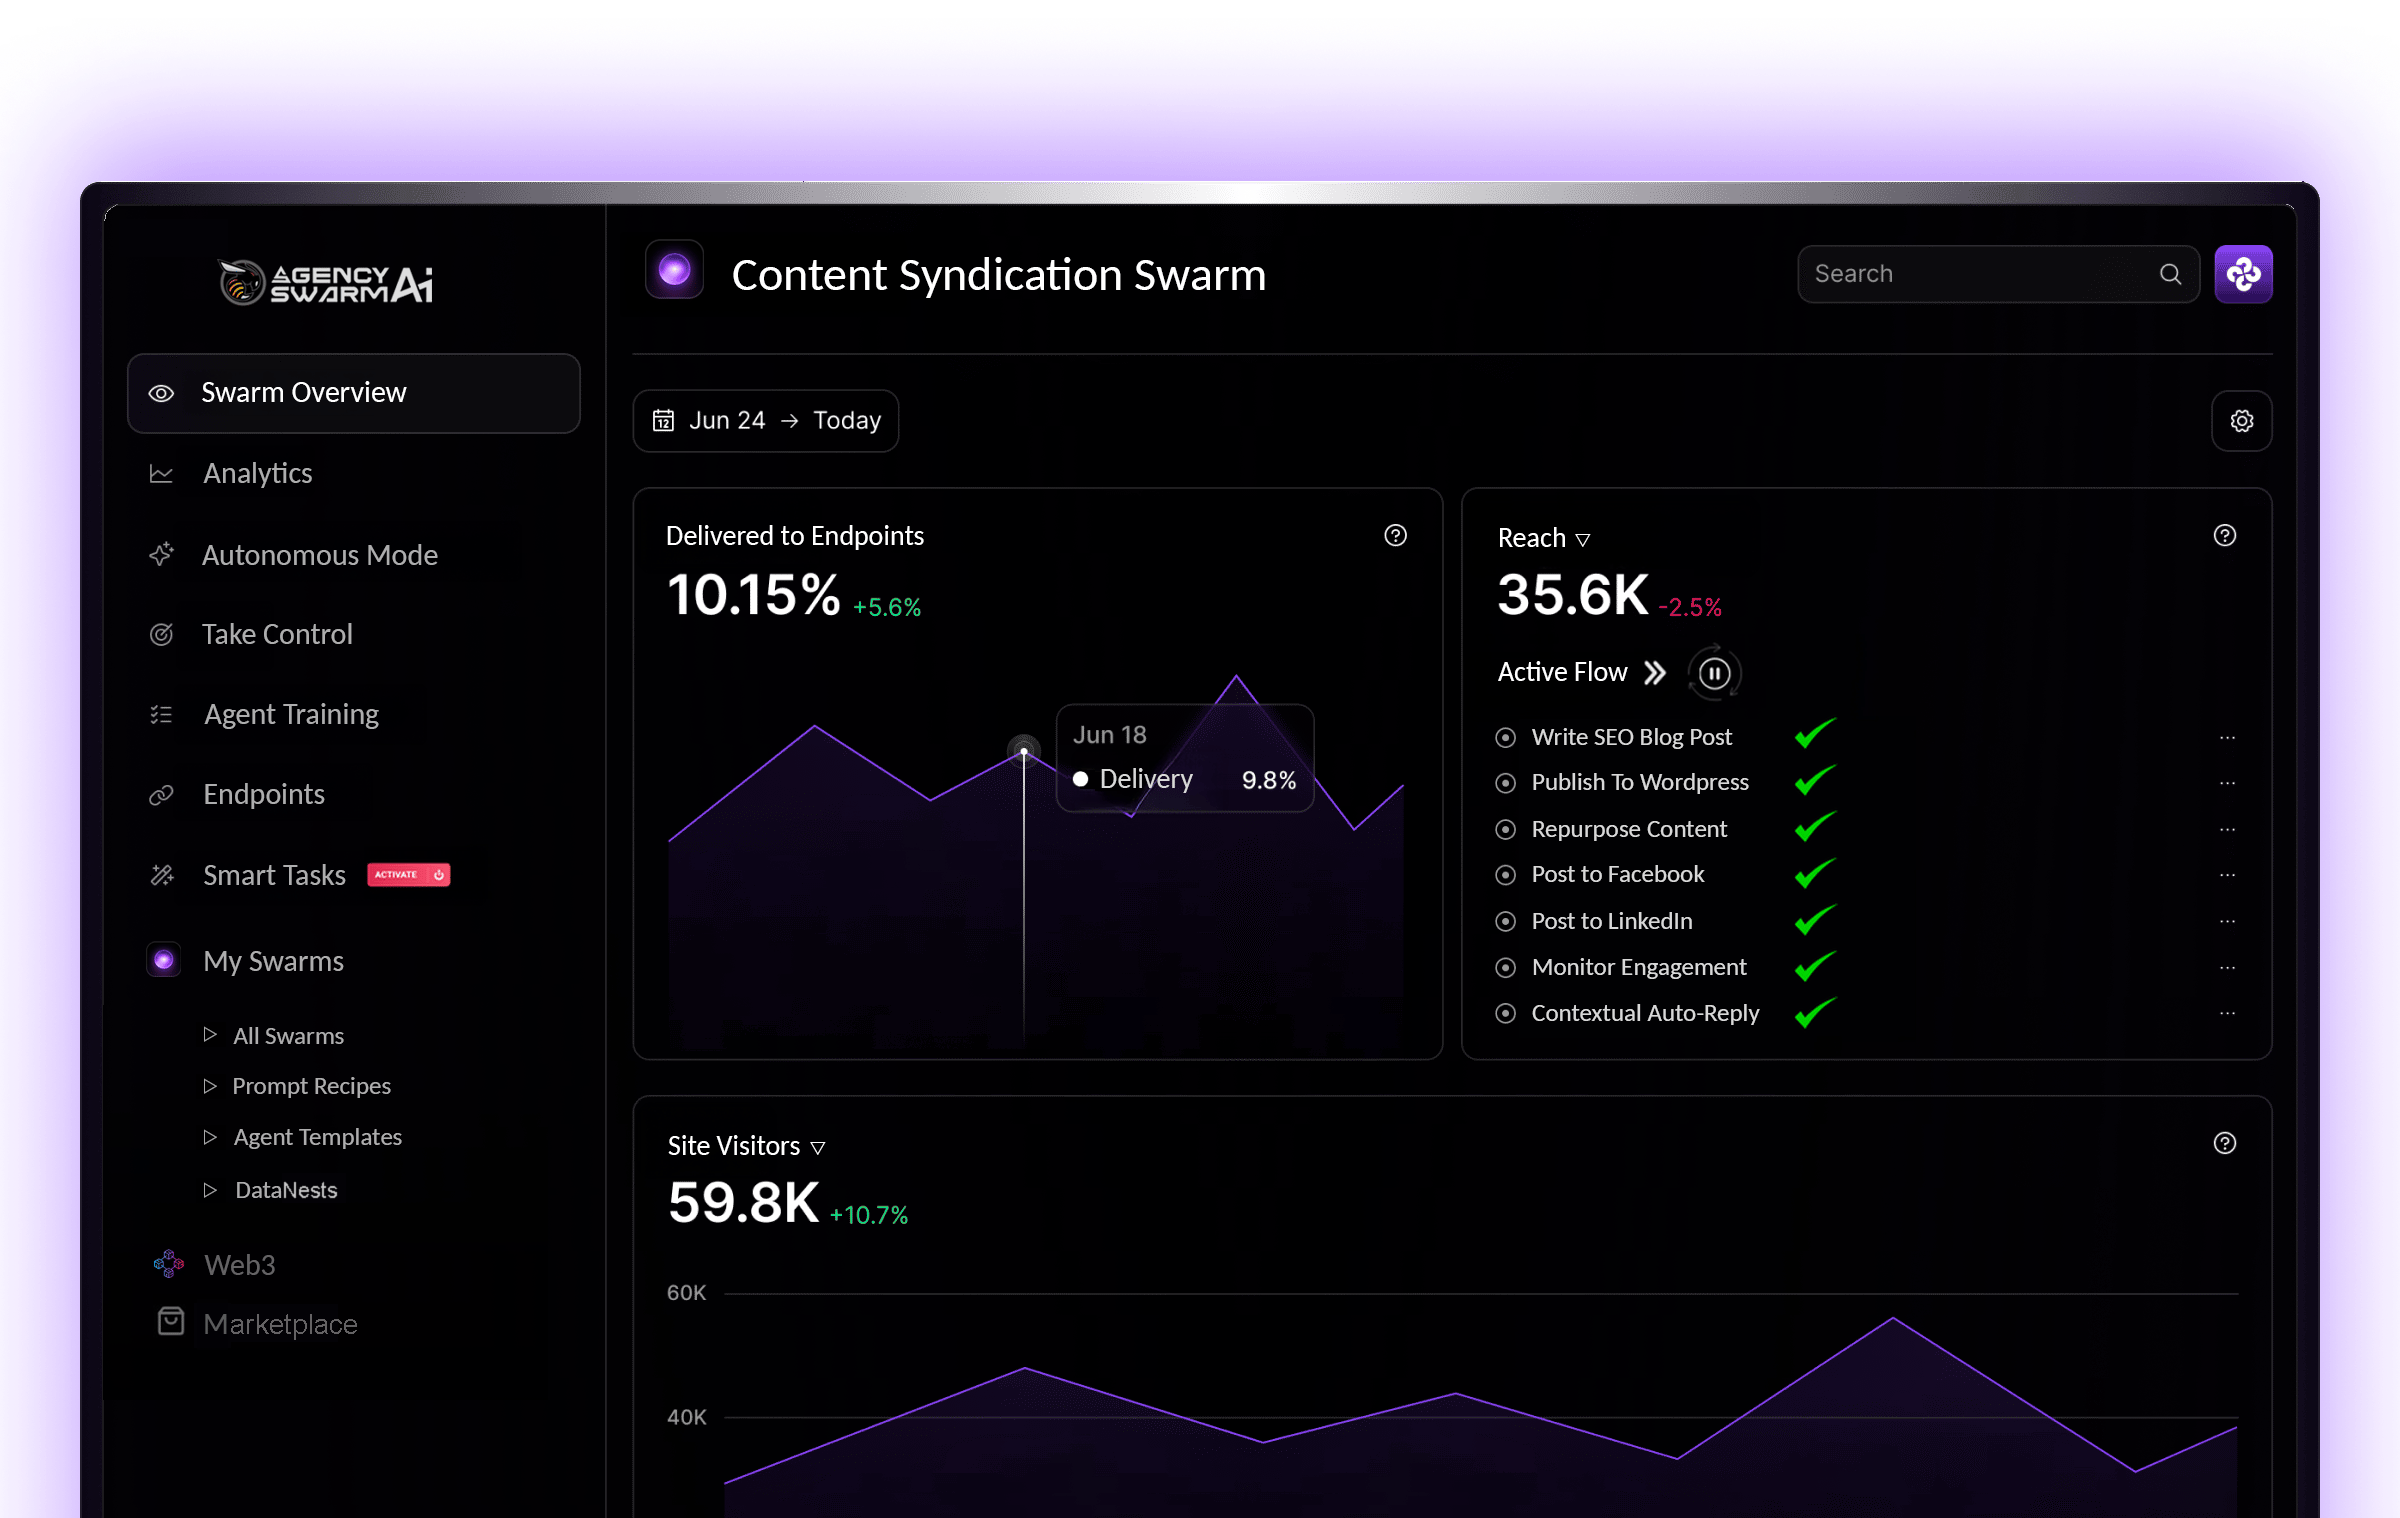Open the Marketplace section
Image resolution: width=2400 pixels, height=1518 pixels.
click(280, 1323)
